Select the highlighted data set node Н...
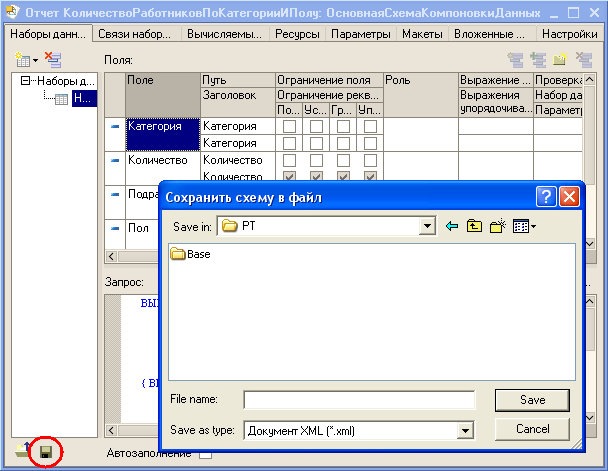608x471 pixels. tap(84, 98)
